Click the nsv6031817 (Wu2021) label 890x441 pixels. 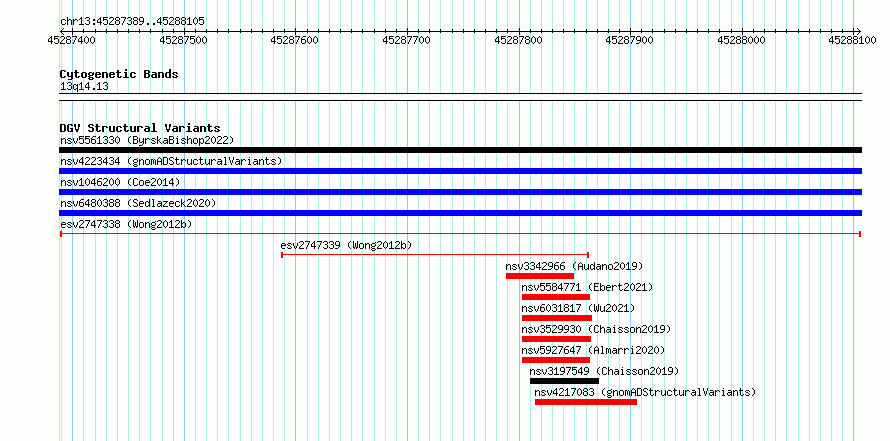tap(578, 308)
